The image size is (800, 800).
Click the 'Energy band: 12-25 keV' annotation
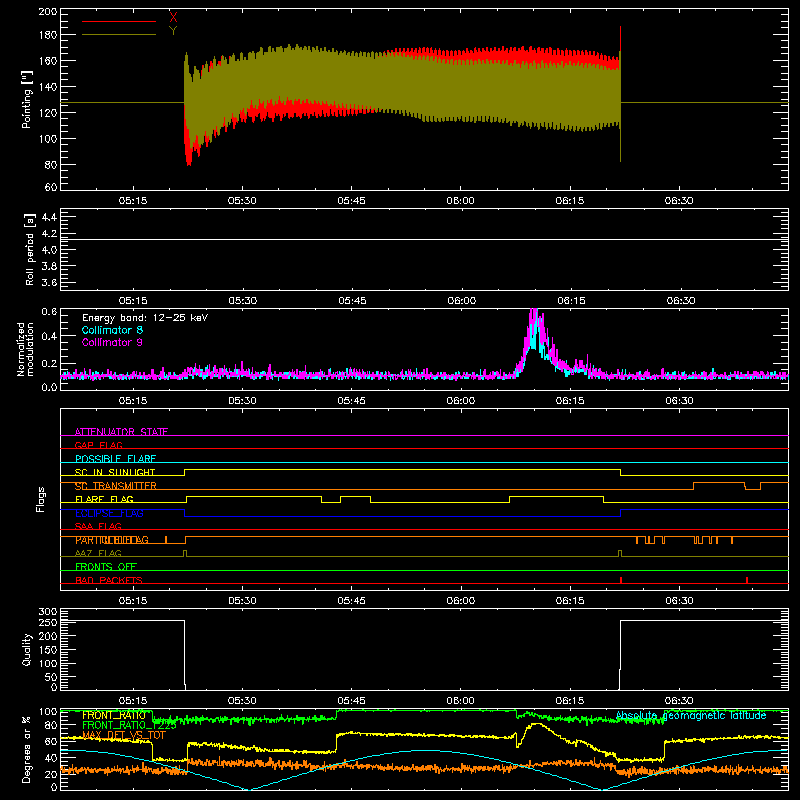pos(145,318)
